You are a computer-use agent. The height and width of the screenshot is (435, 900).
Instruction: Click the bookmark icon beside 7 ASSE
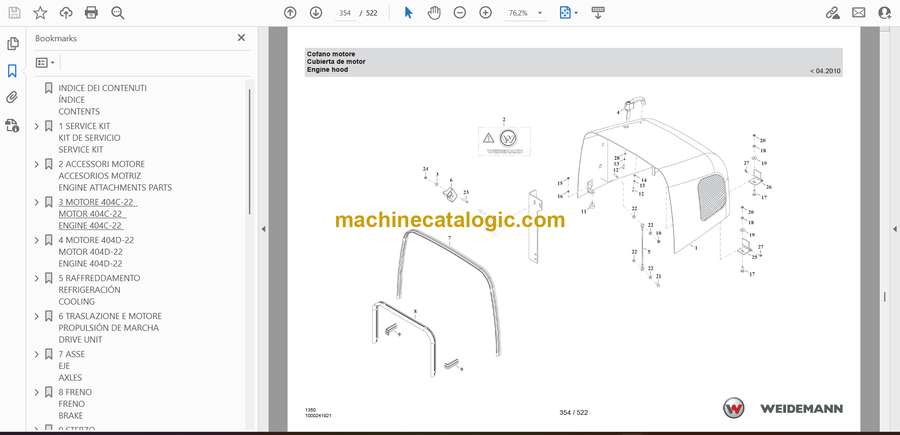49,354
